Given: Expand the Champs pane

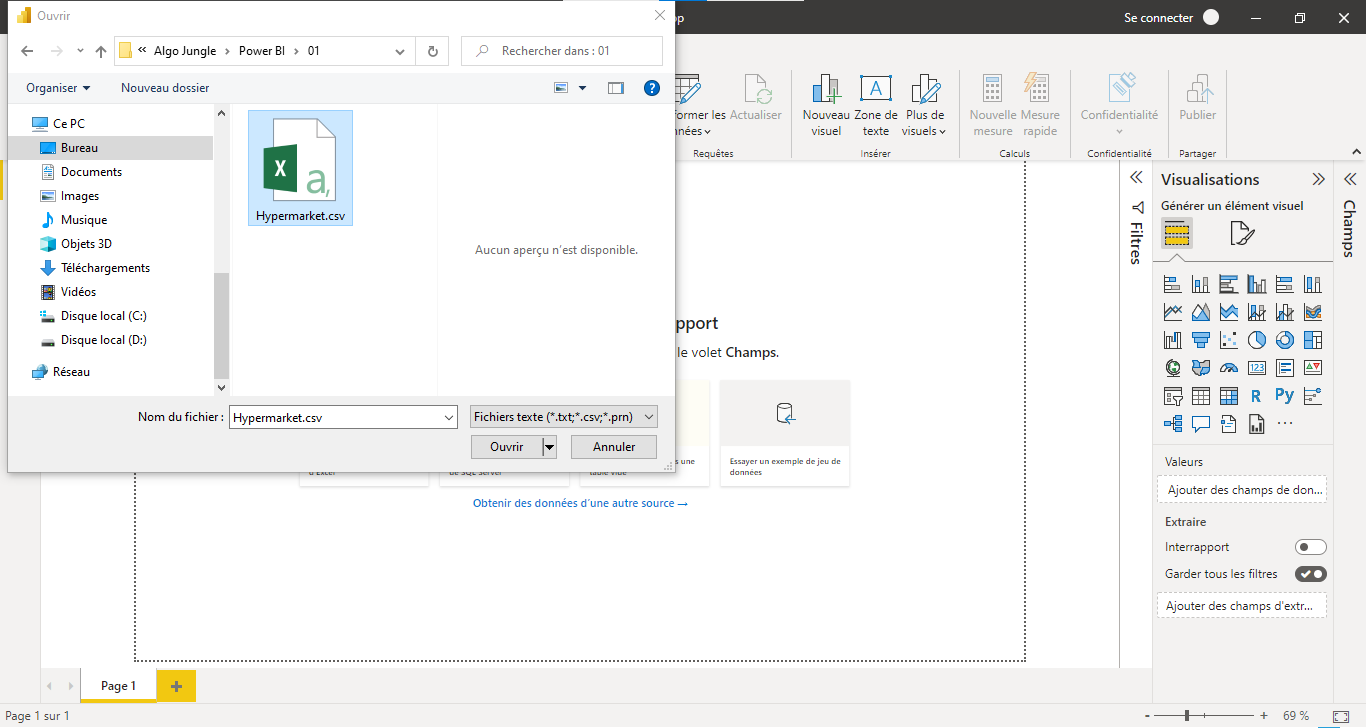Looking at the screenshot, I should (x=1350, y=179).
